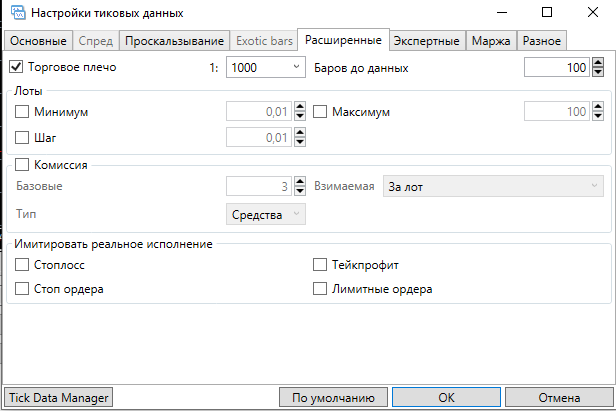The image size is (616, 411).
Task: Open the Разное tab
Action: (x=542, y=41)
